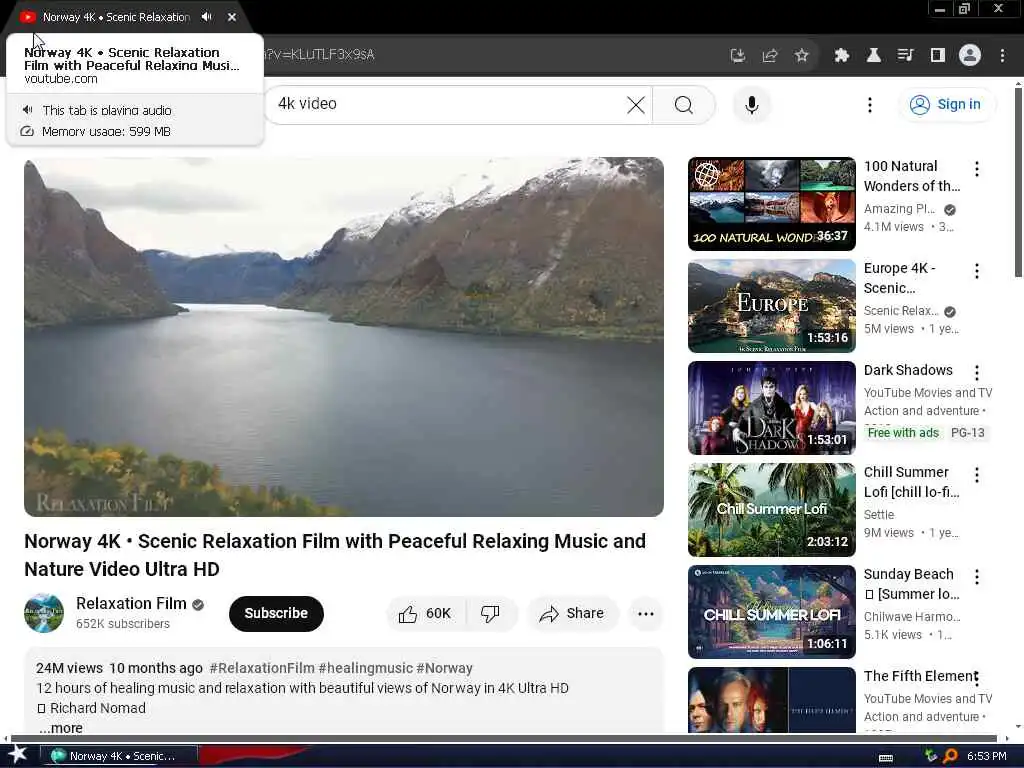Open the Relaxation Film channel name link
Image resolution: width=1024 pixels, height=768 pixels.
point(131,603)
